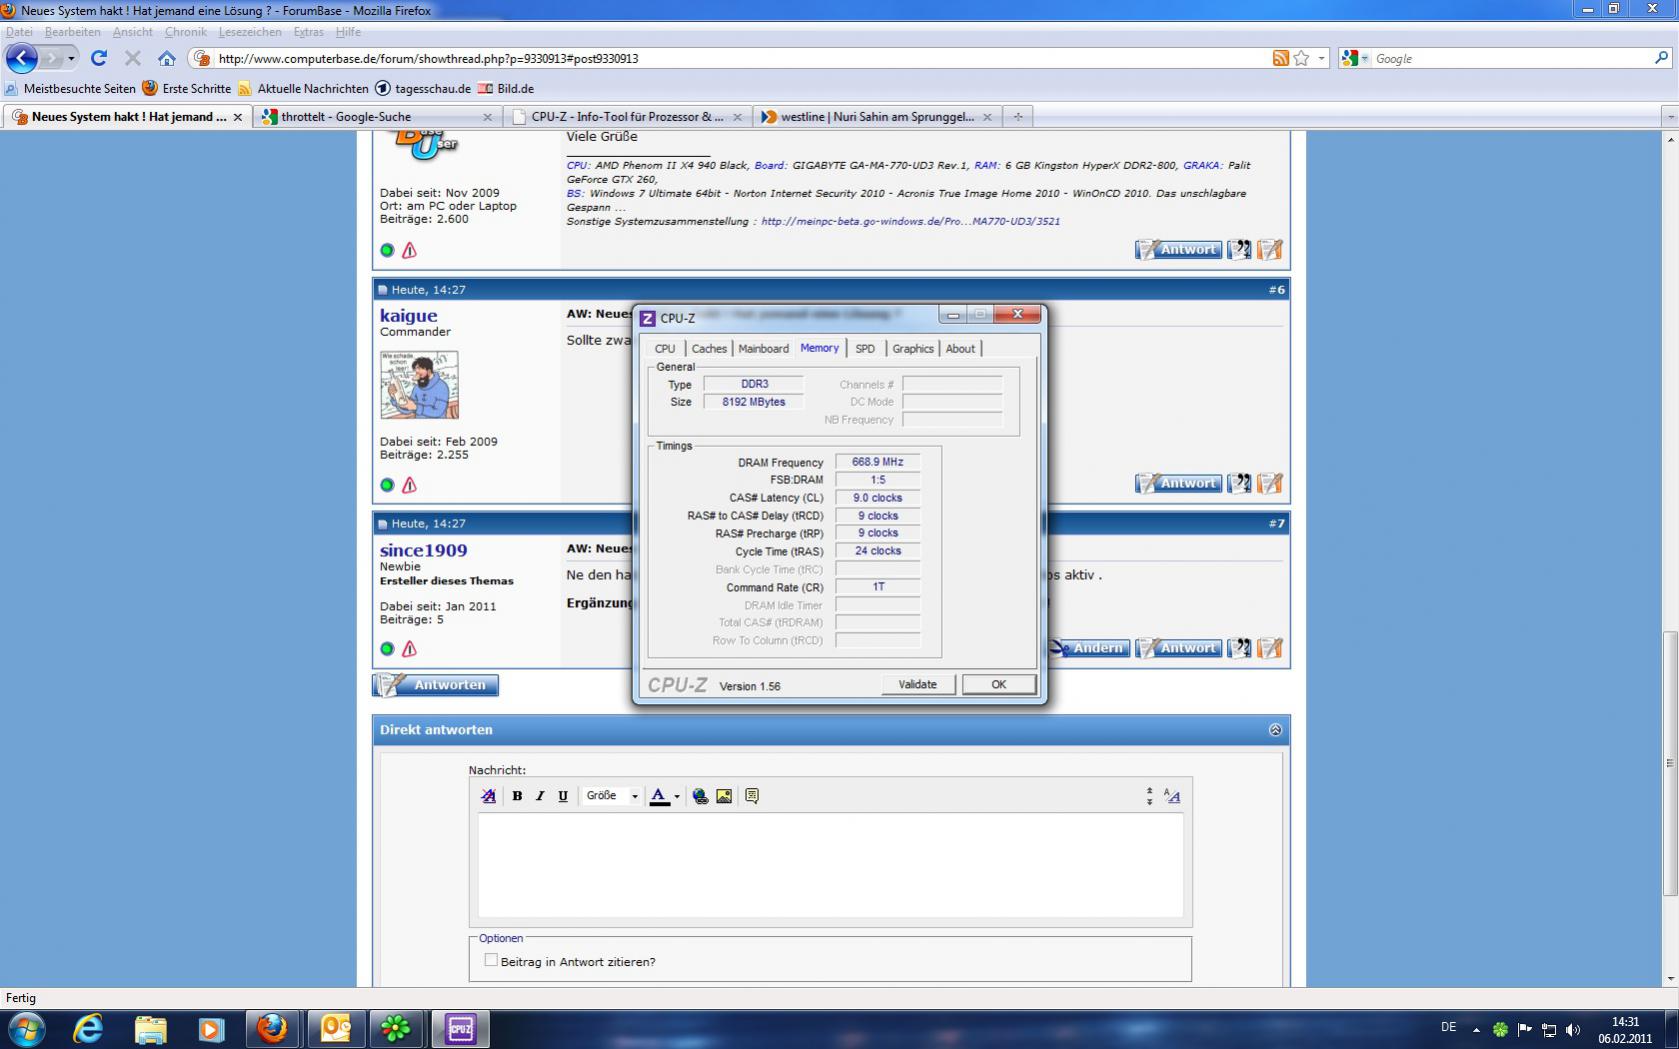Reload the page with the refresh icon
This screenshot has width=1679, height=1049.
point(99,58)
